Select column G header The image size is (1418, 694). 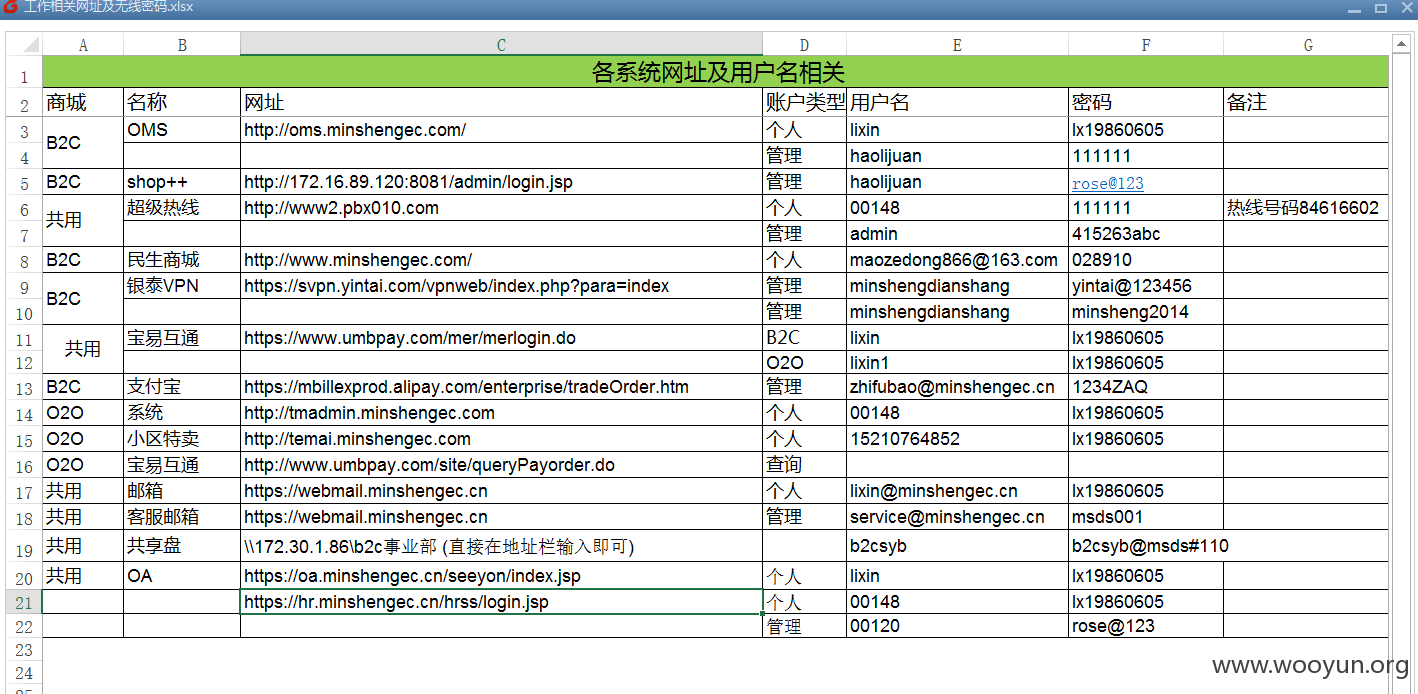[x=1307, y=45]
